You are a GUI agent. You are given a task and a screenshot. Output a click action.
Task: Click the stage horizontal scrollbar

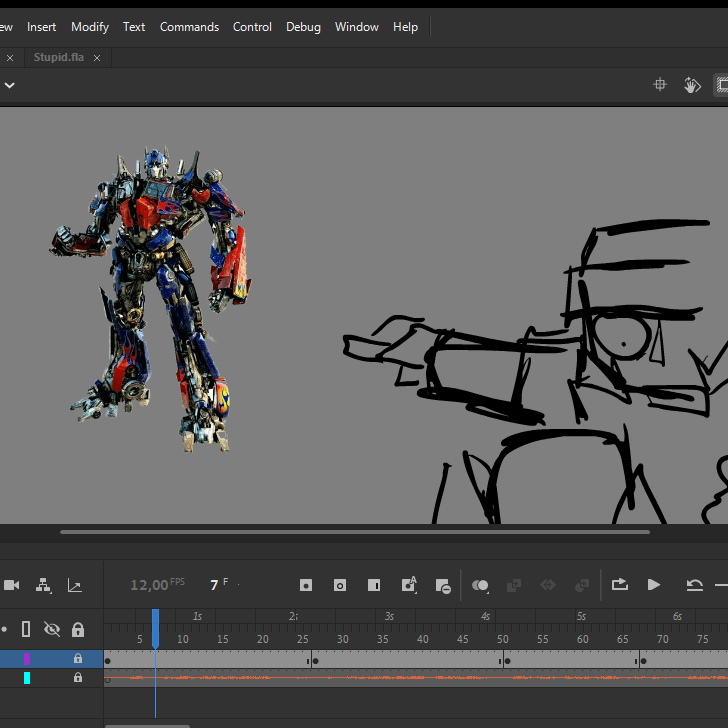355,532
